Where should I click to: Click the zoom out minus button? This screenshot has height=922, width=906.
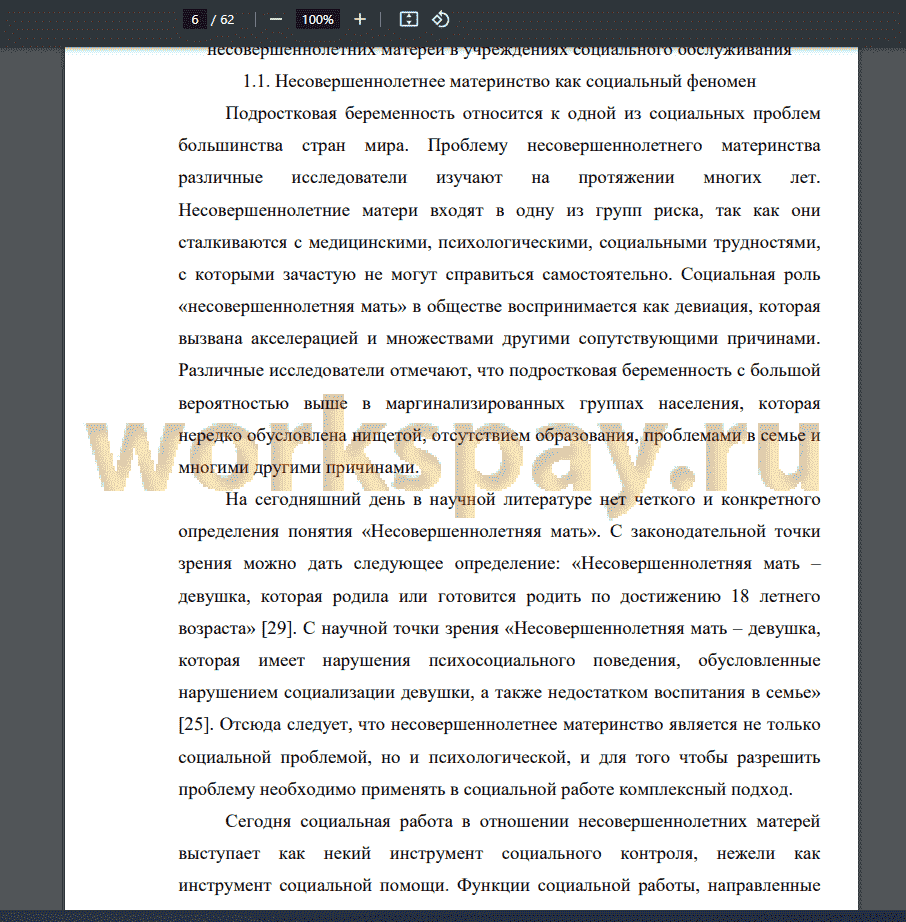point(276,19)
